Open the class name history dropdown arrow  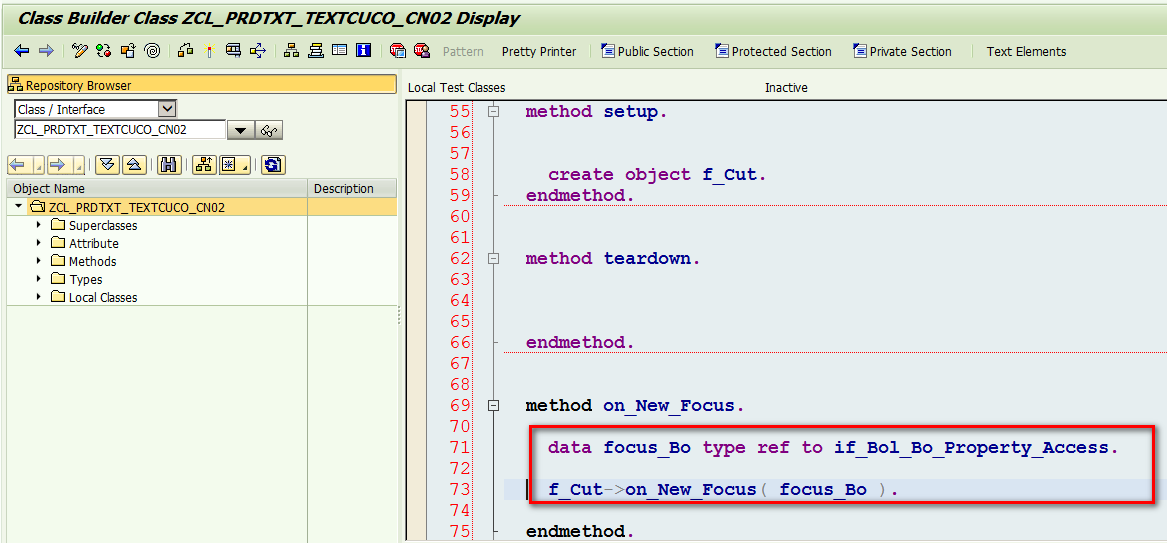pos(240,130)
